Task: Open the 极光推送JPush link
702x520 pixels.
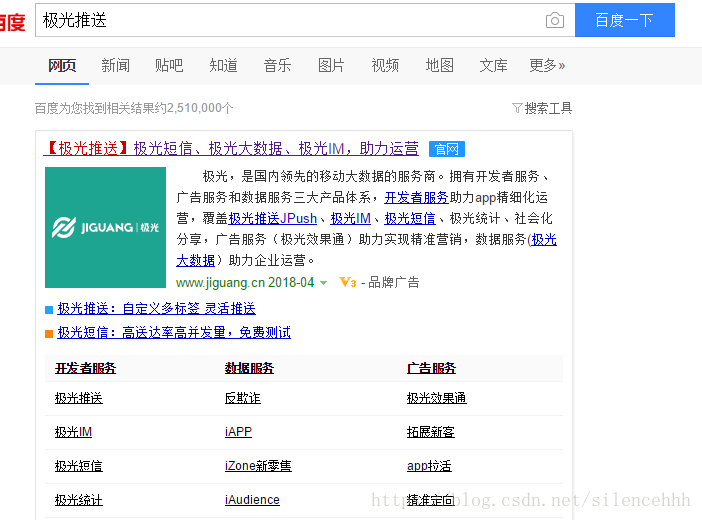Action: (x=273, y=219)
